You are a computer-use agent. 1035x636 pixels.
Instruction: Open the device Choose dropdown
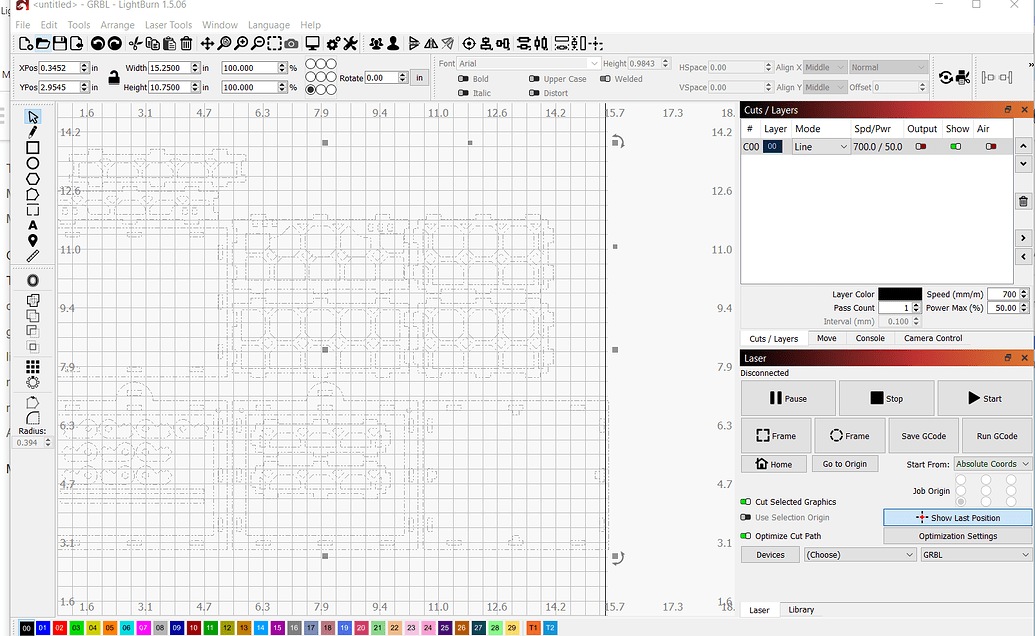coord(859,554)
